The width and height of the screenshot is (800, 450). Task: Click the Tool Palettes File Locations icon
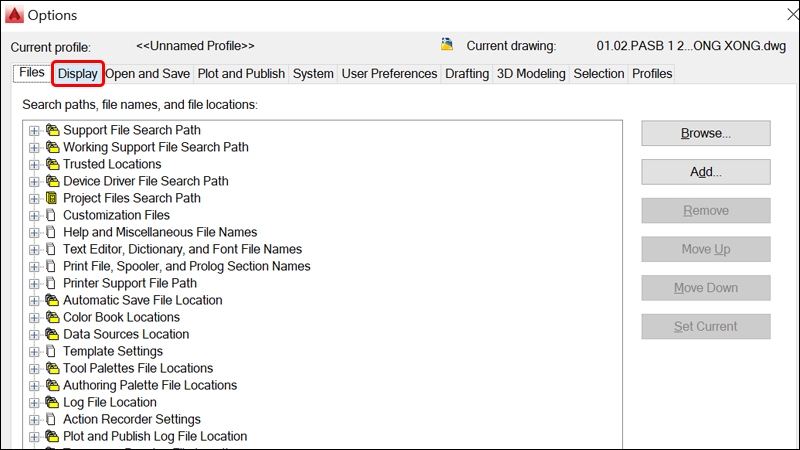pyautogui.click(x=52, y=368)
